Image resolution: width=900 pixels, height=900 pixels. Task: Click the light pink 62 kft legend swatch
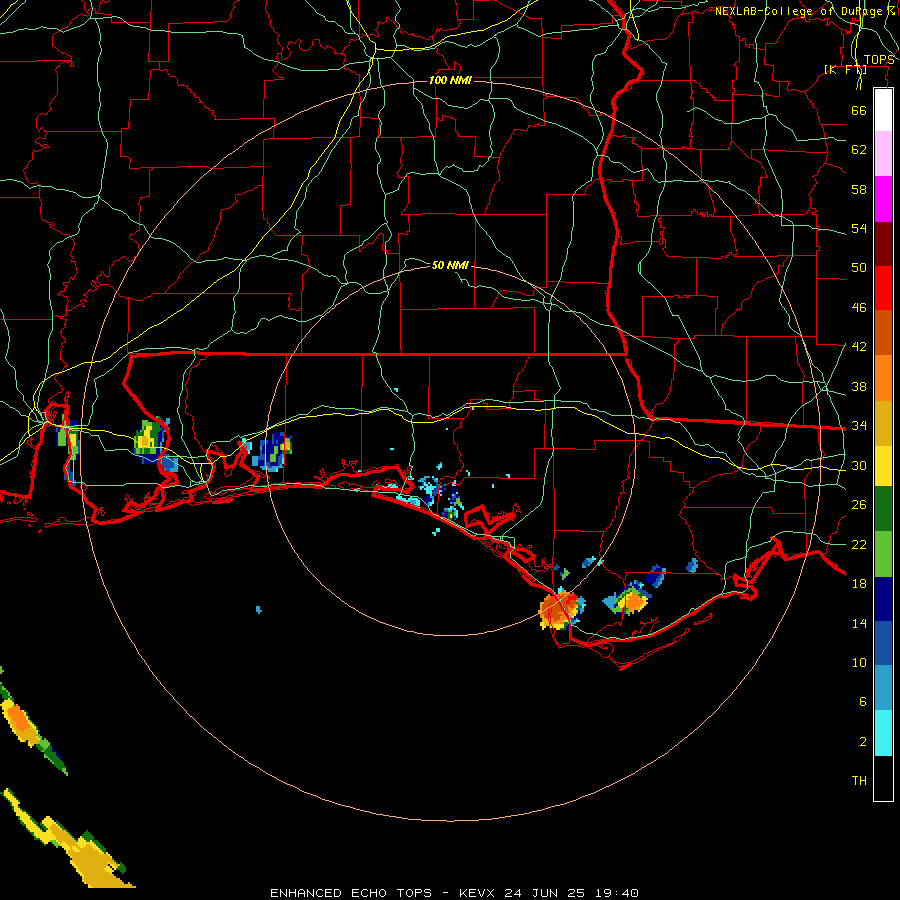pos(883,154)
